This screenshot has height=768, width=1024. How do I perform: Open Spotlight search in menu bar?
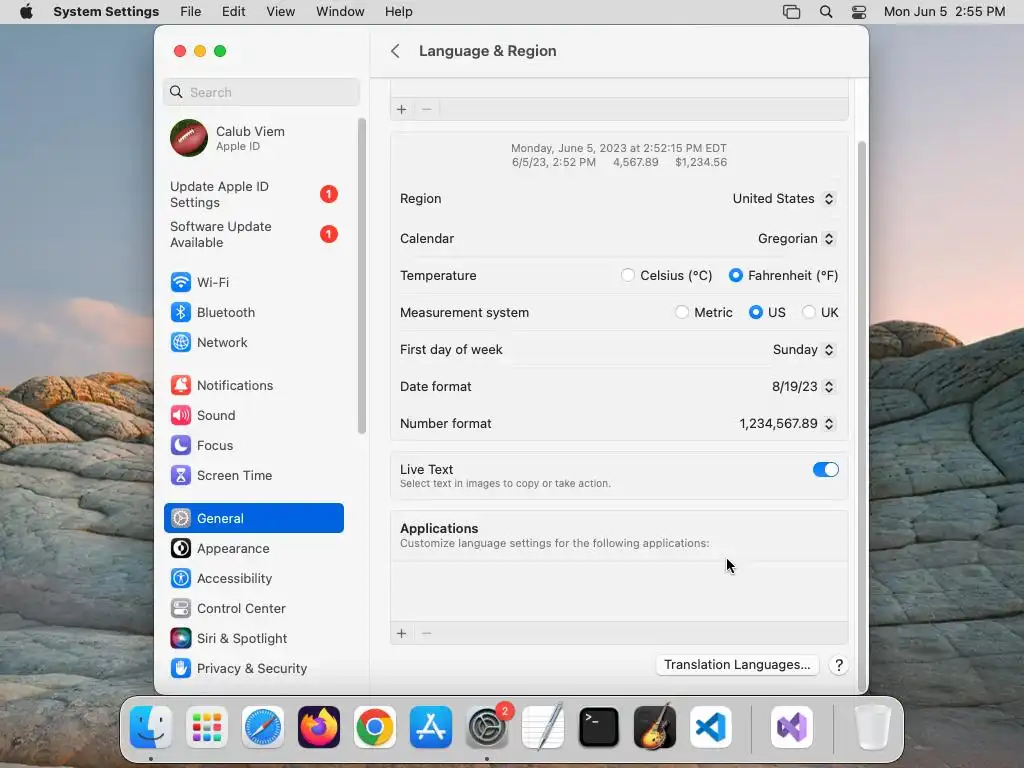click(x=826, y=12)
